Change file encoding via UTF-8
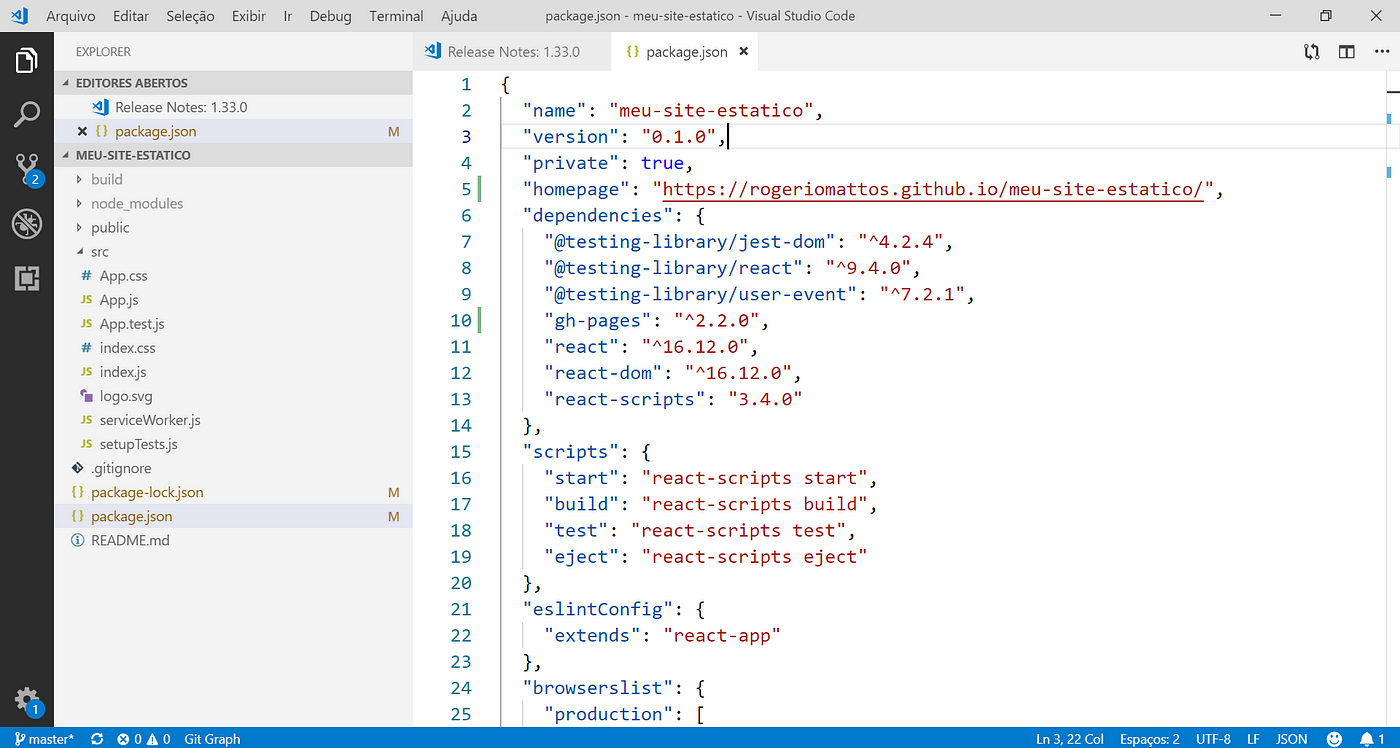This screenshot has width=1400, height=748. [1213, 739]
